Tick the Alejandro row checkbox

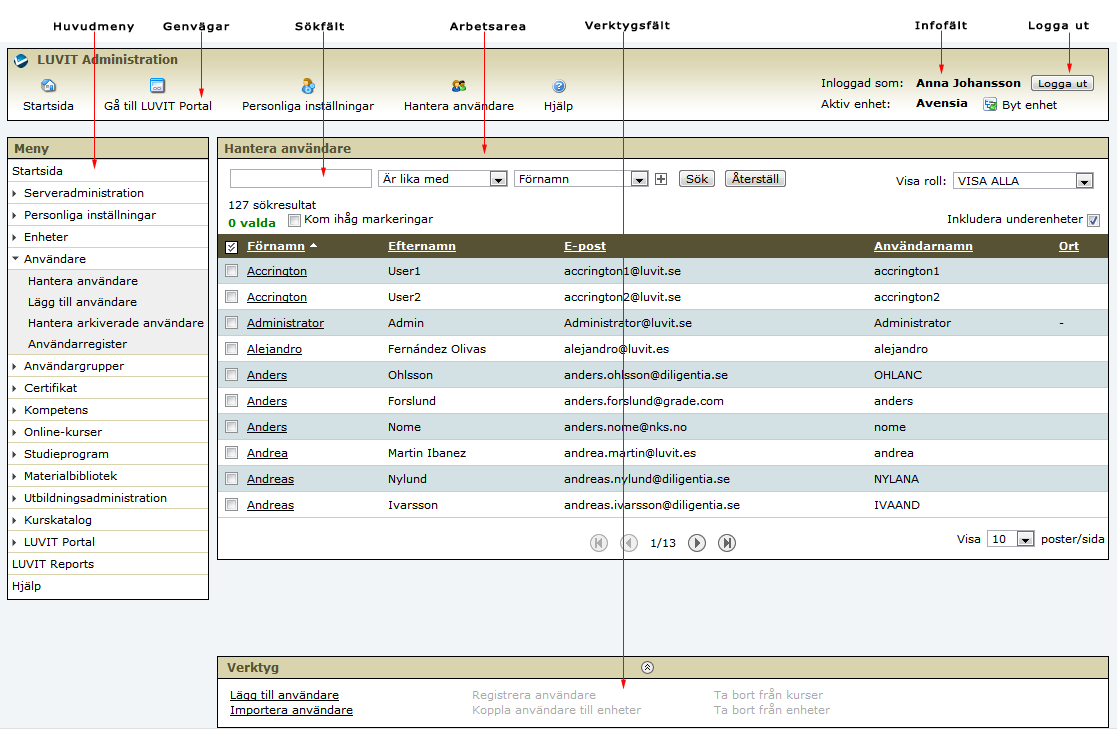[232, 348]
